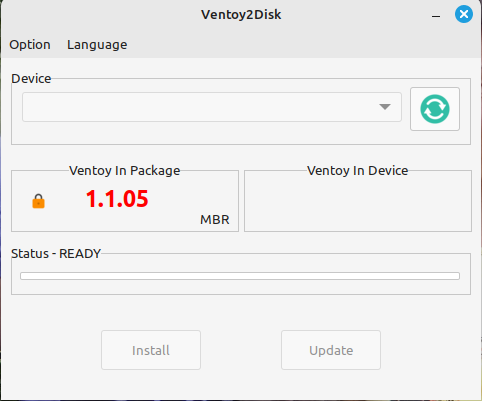Refresh the device list with the green icon
Screen dimensions: 482x401
coord(435,109)
